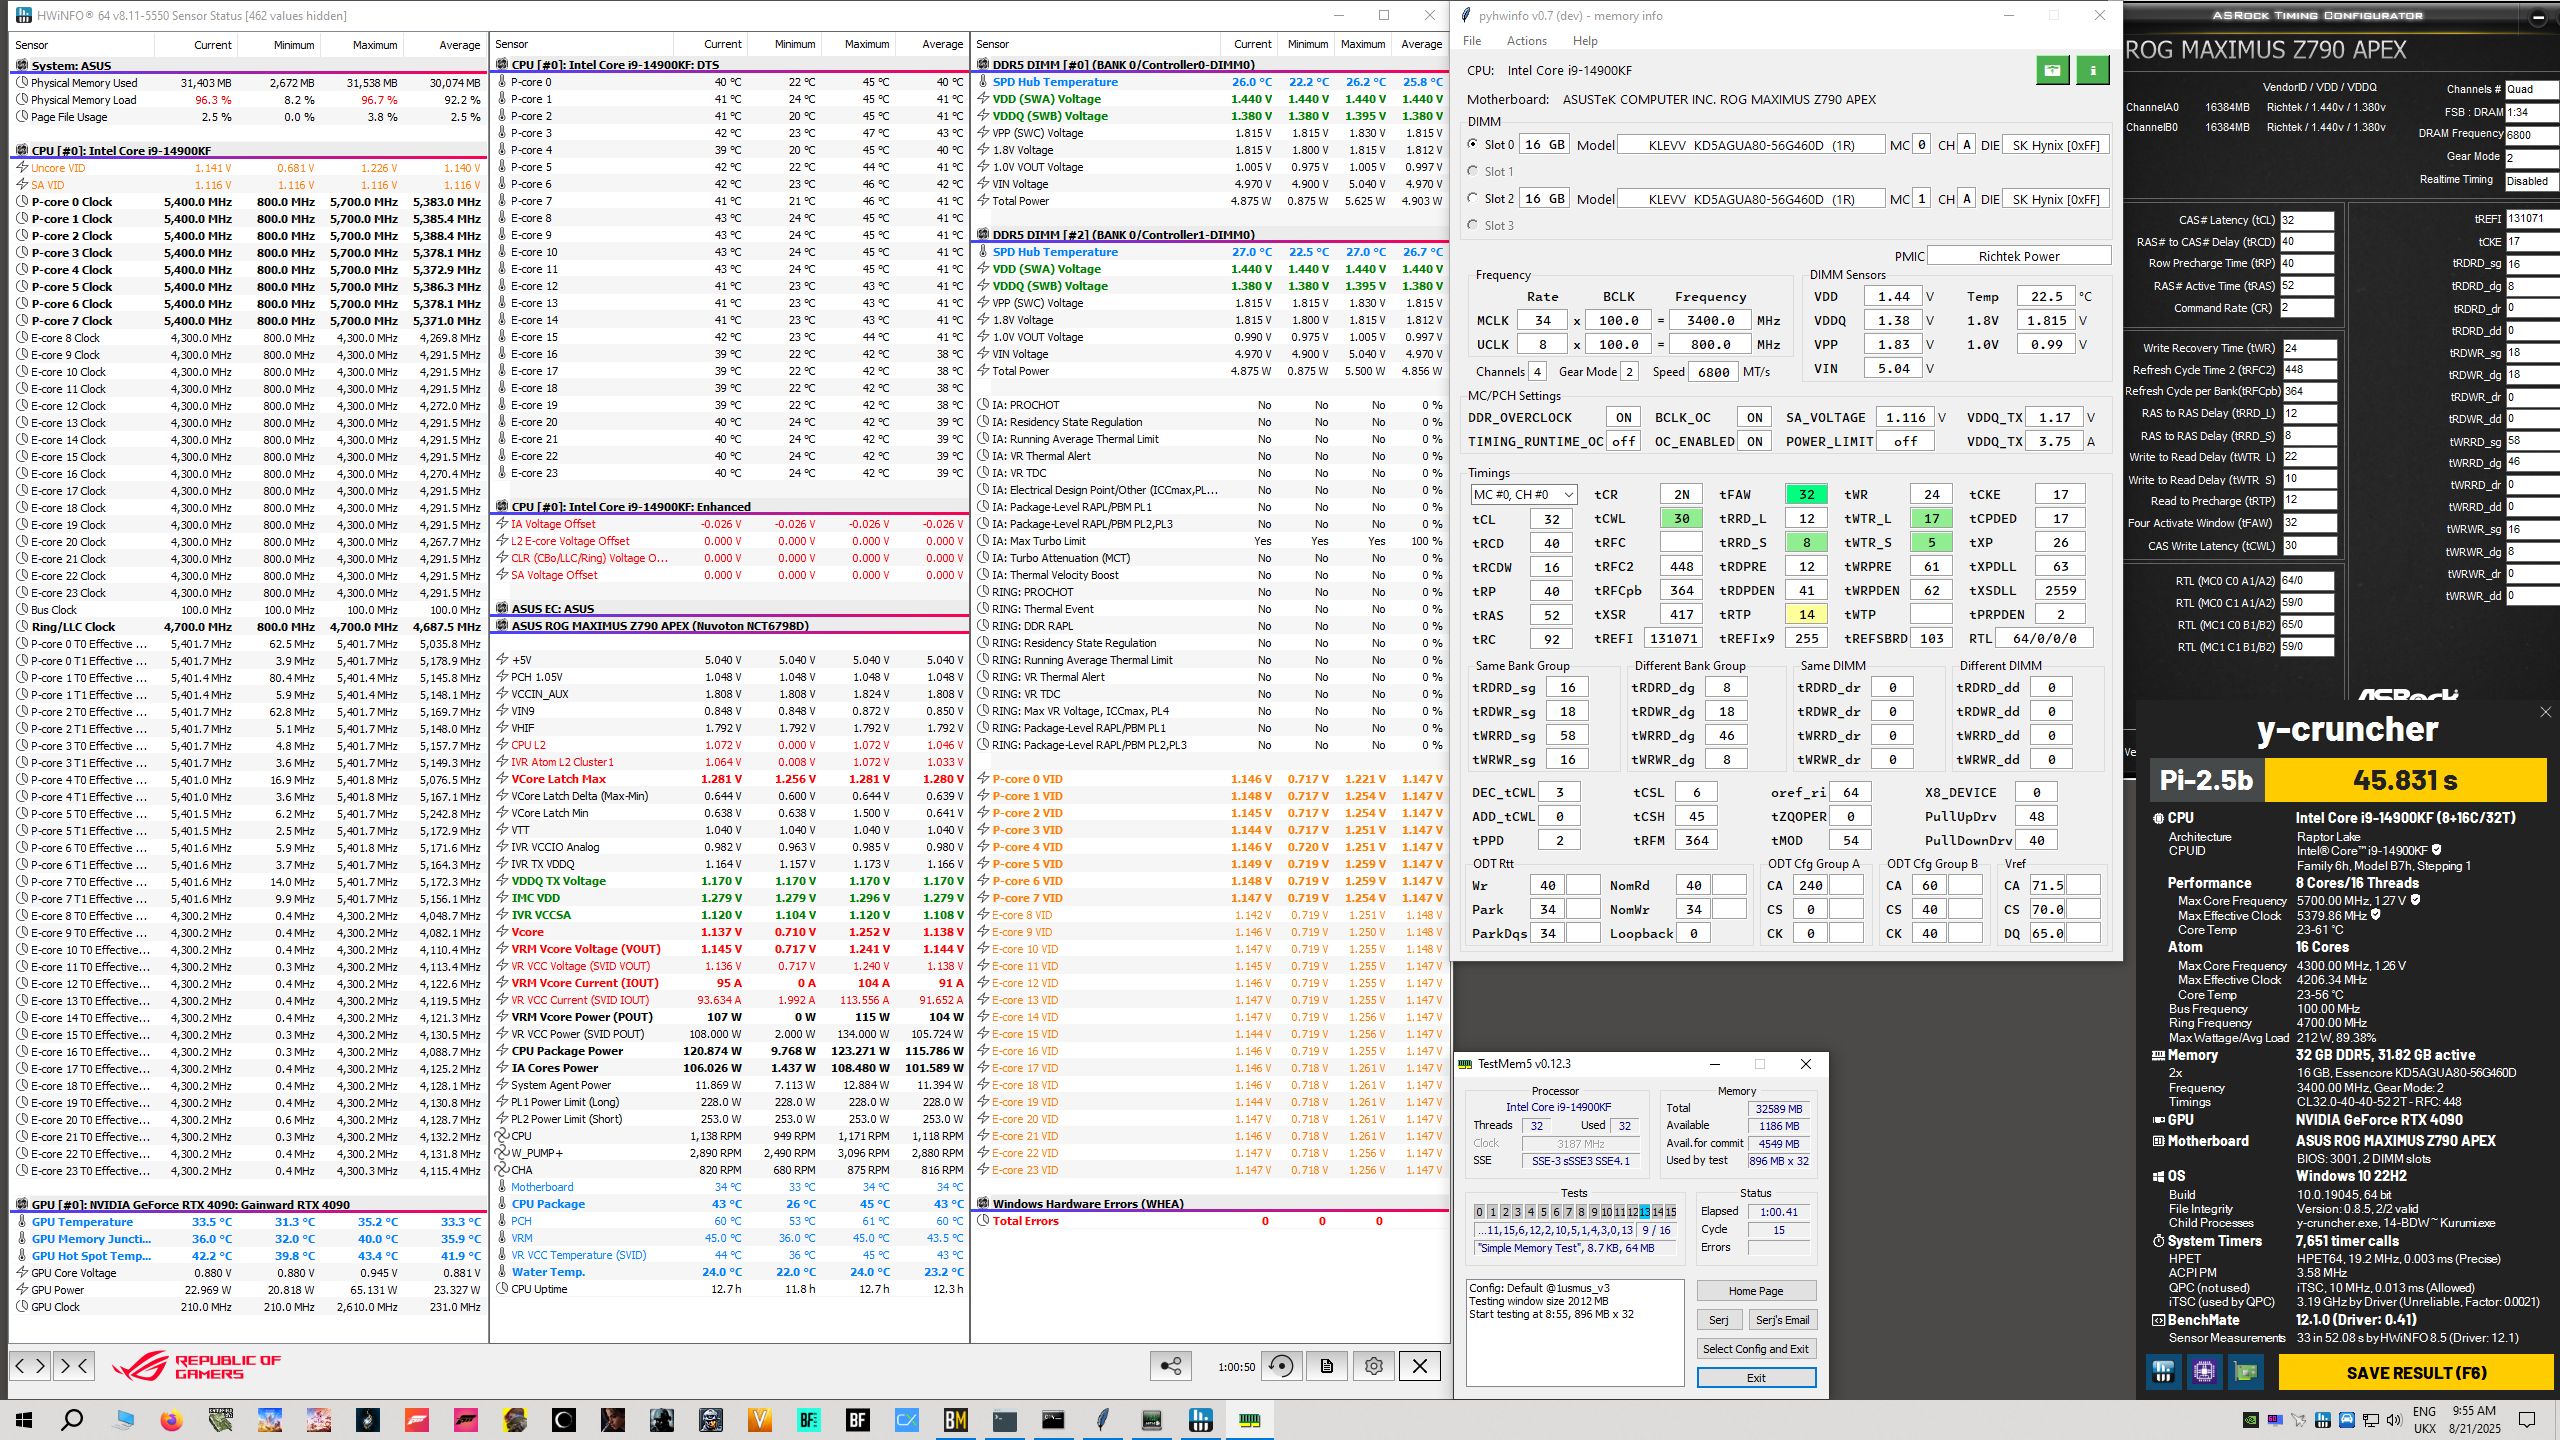Screen dimensions: 2560x1440
Task: Close the y-cruncher result panel
Action: [x=2545, y=712]
